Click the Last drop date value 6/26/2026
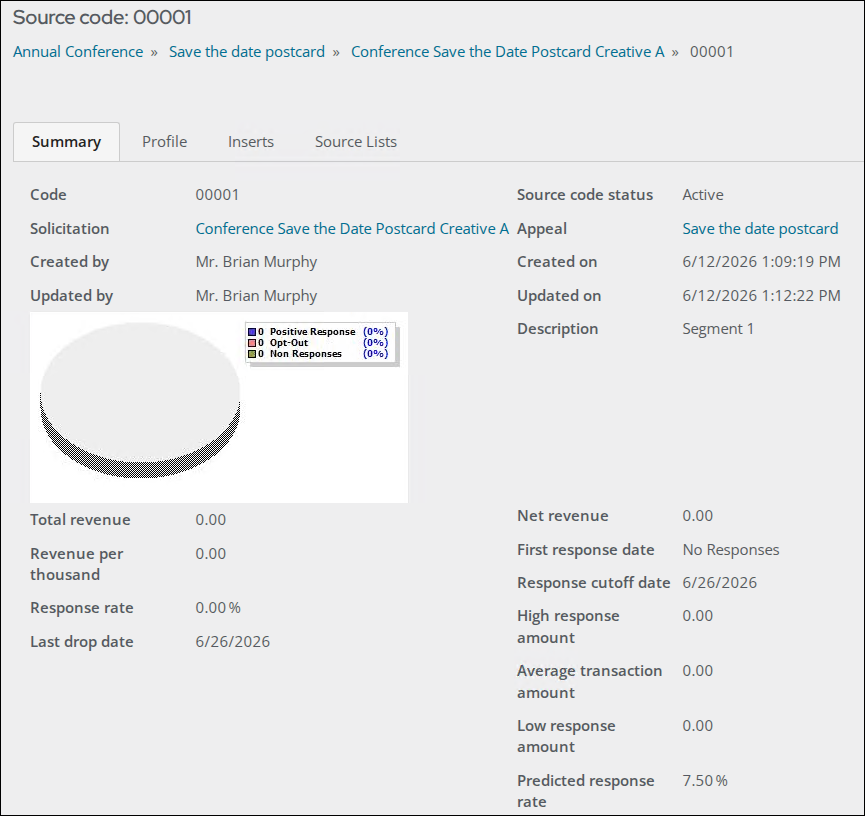The height and width of the screenshot is (816, 865). [x=233, y=642]
